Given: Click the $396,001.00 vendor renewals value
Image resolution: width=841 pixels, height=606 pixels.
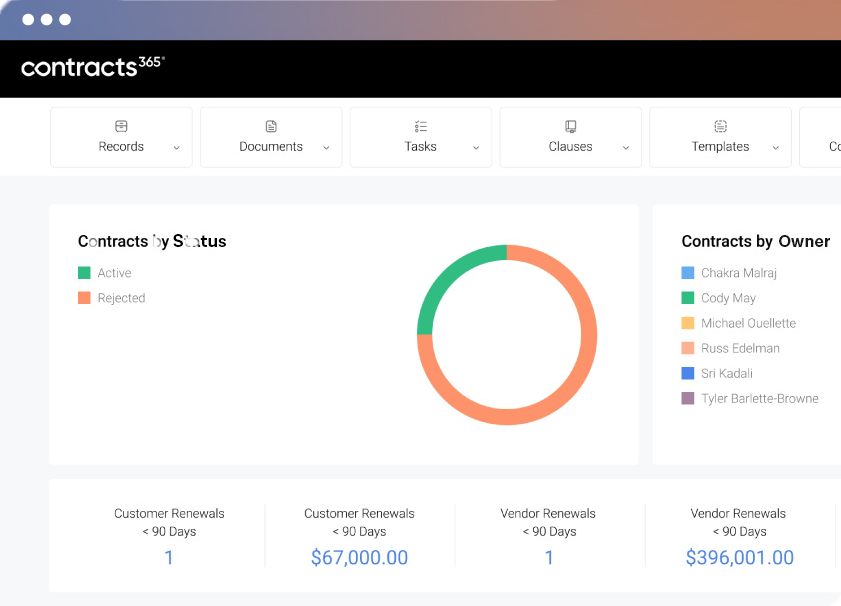Looking at the screenshot, I should (x=739, y=558).
